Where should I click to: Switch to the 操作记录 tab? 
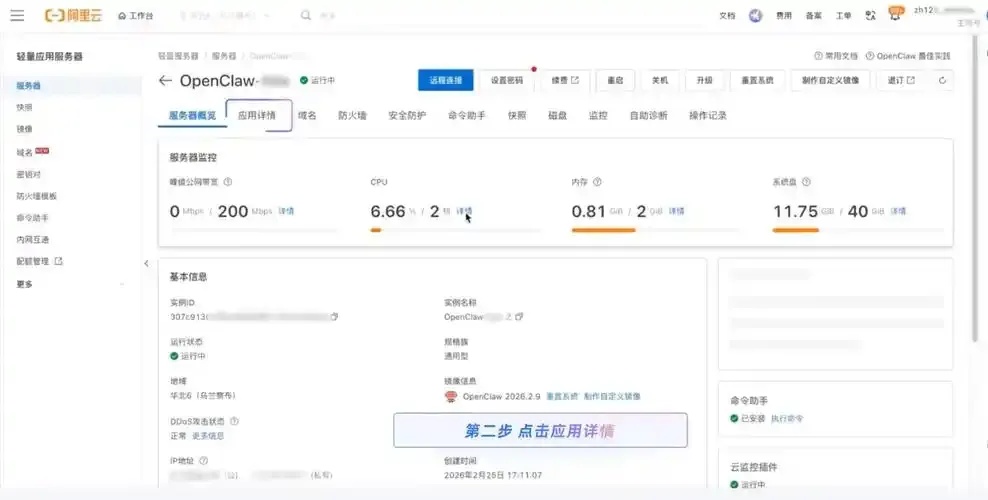[x=708, y=115]
